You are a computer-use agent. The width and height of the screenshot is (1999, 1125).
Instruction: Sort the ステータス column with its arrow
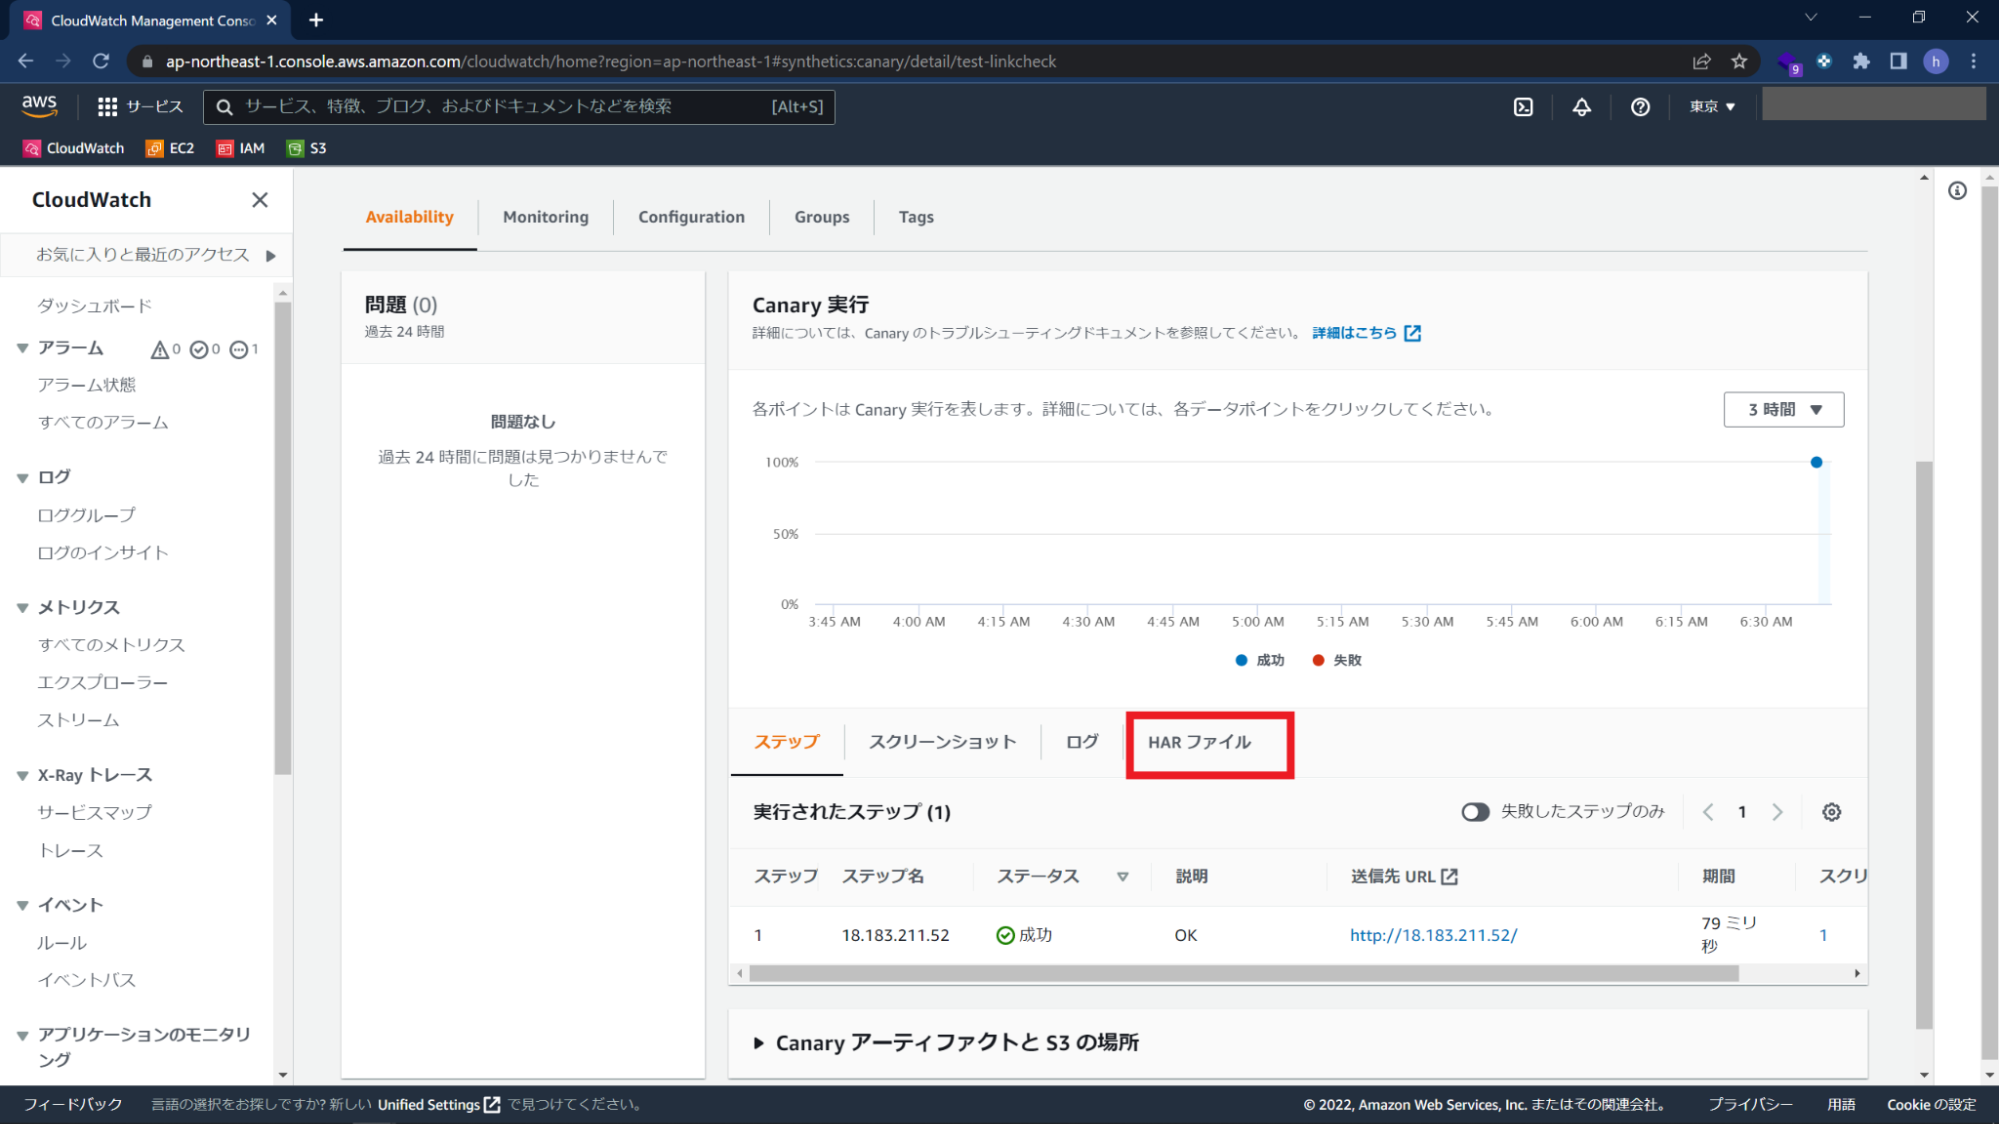click(1122, 877)
